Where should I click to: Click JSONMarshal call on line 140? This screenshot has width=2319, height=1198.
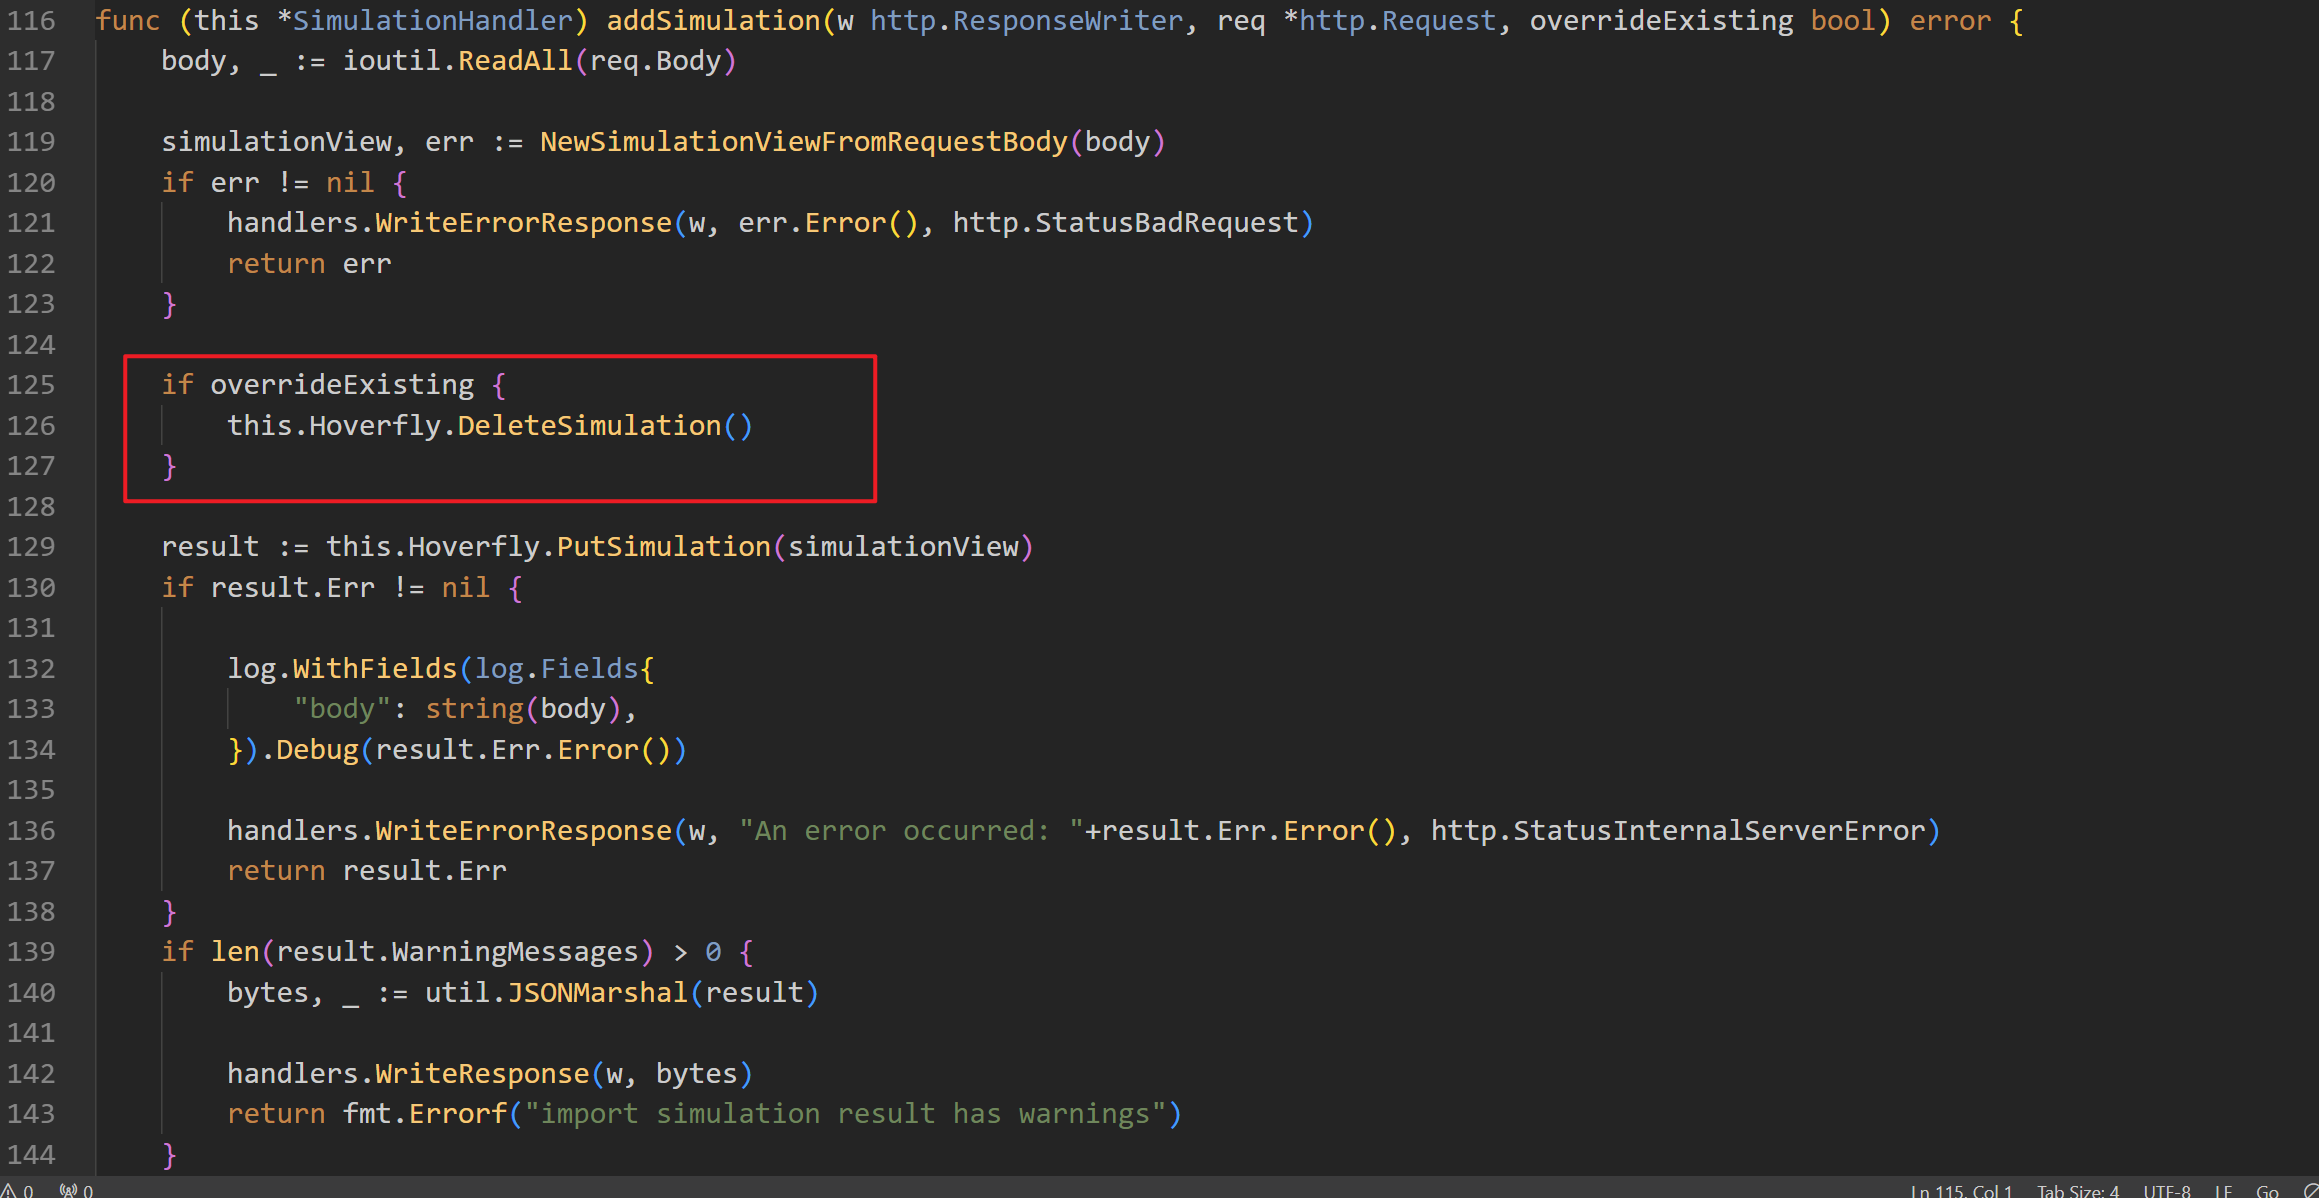[x=597, y=993]
